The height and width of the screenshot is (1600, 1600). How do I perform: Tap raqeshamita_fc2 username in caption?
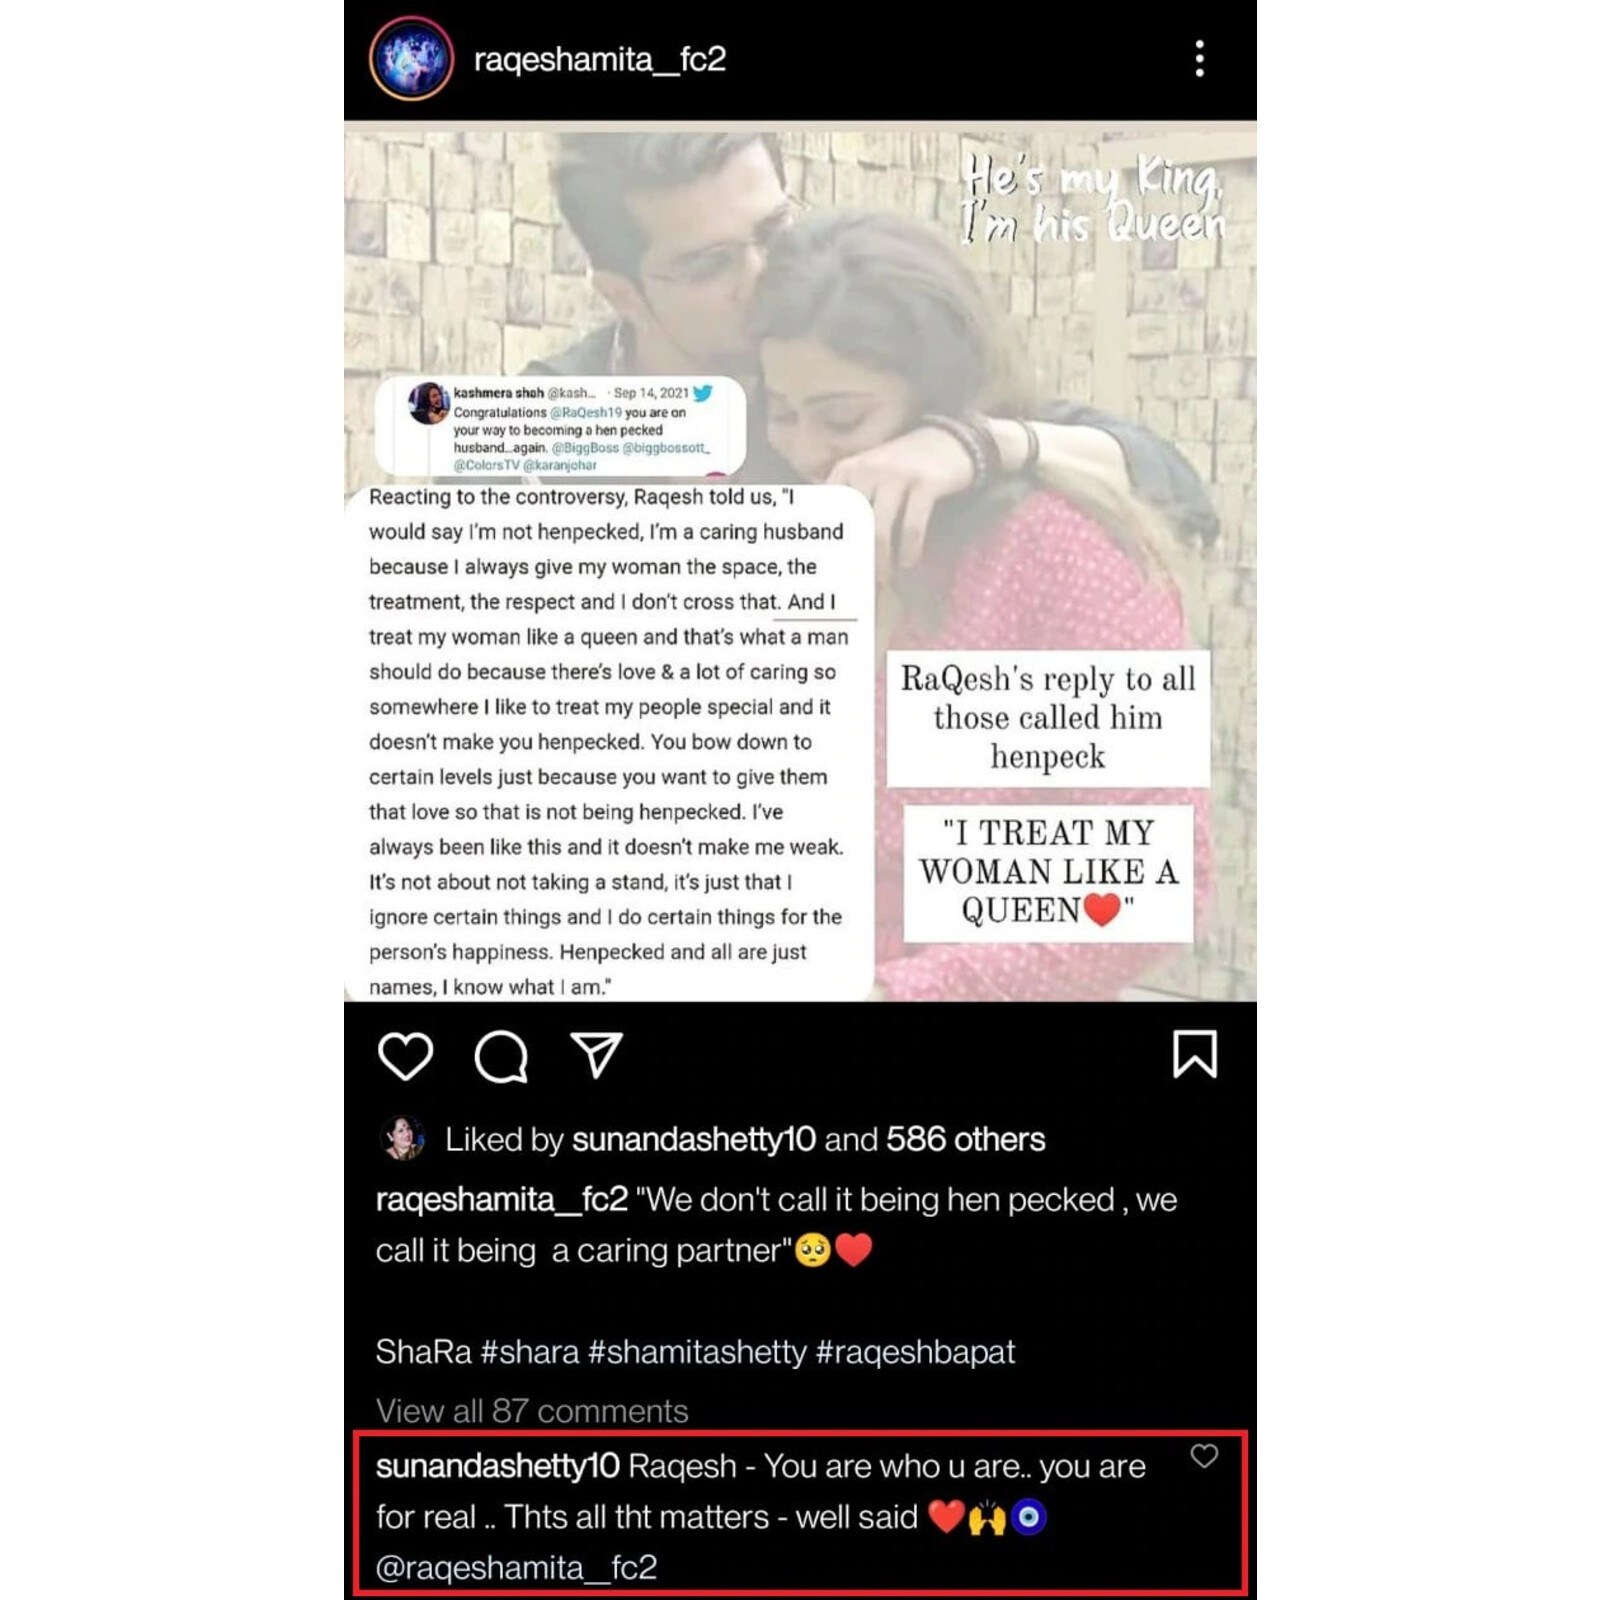[x=502, y=1199]
